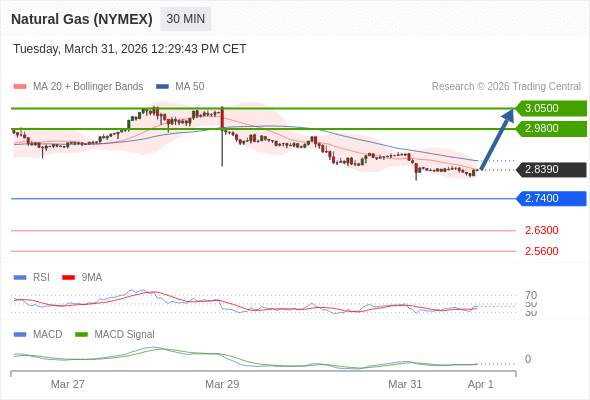Viewport: 590px width, 400px height.
Task: Click the Mar 27 date axis label
Action: tap(68, 384)
